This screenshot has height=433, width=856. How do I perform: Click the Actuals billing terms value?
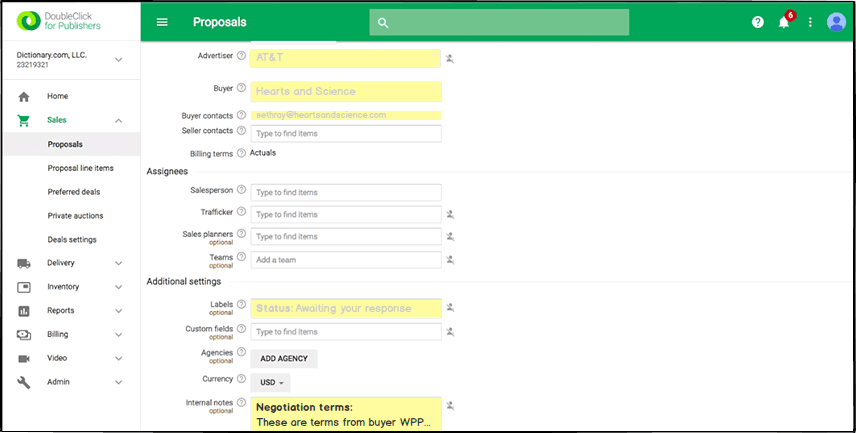263,153
